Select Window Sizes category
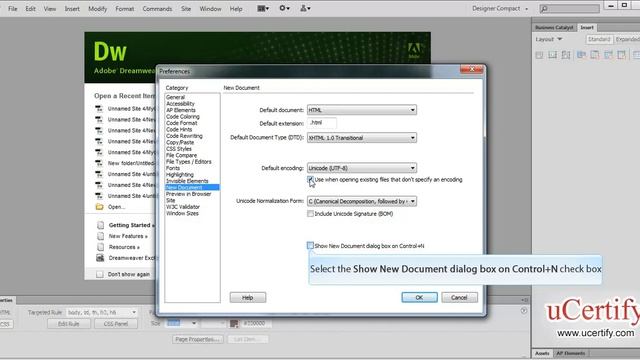The width and height of the screenshot is (640, 360). click(x=182, y=213)
